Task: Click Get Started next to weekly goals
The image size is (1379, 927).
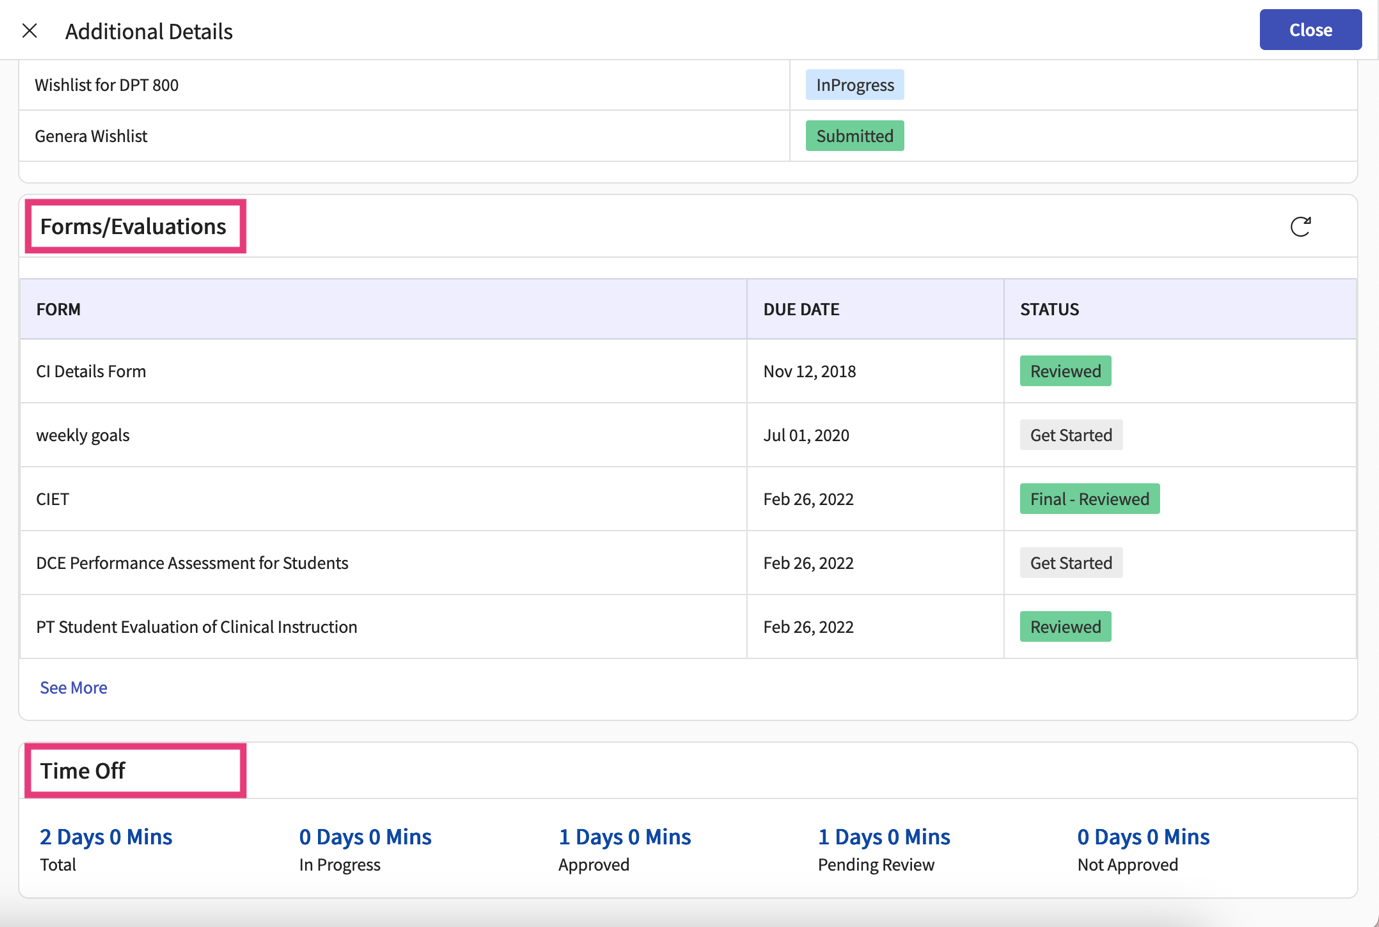Action: (1070, 434)
